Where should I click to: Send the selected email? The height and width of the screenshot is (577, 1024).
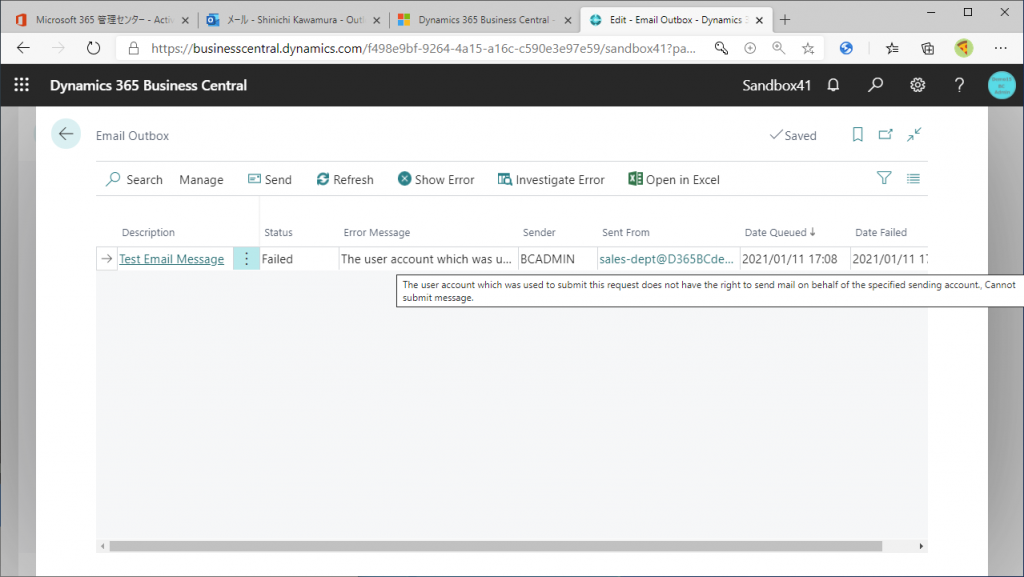(270, 179)
